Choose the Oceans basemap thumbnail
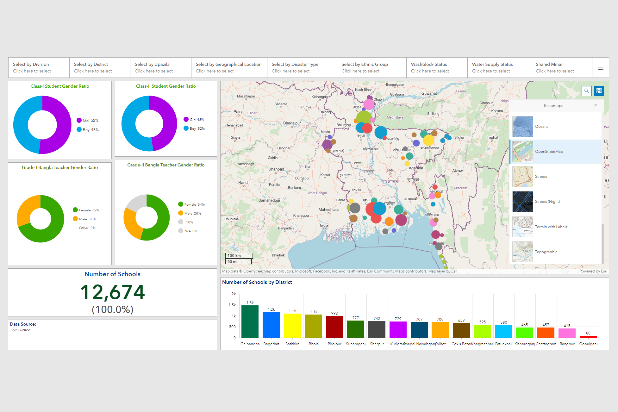The height and width of the screenshot is (412, 618). (x=525, y=126)
